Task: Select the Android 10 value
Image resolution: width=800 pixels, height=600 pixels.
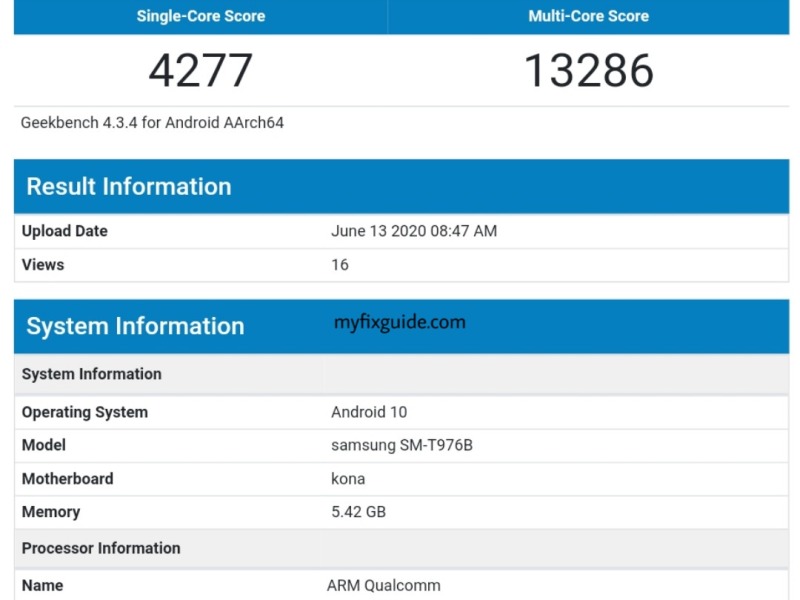Action: point(369,412)
